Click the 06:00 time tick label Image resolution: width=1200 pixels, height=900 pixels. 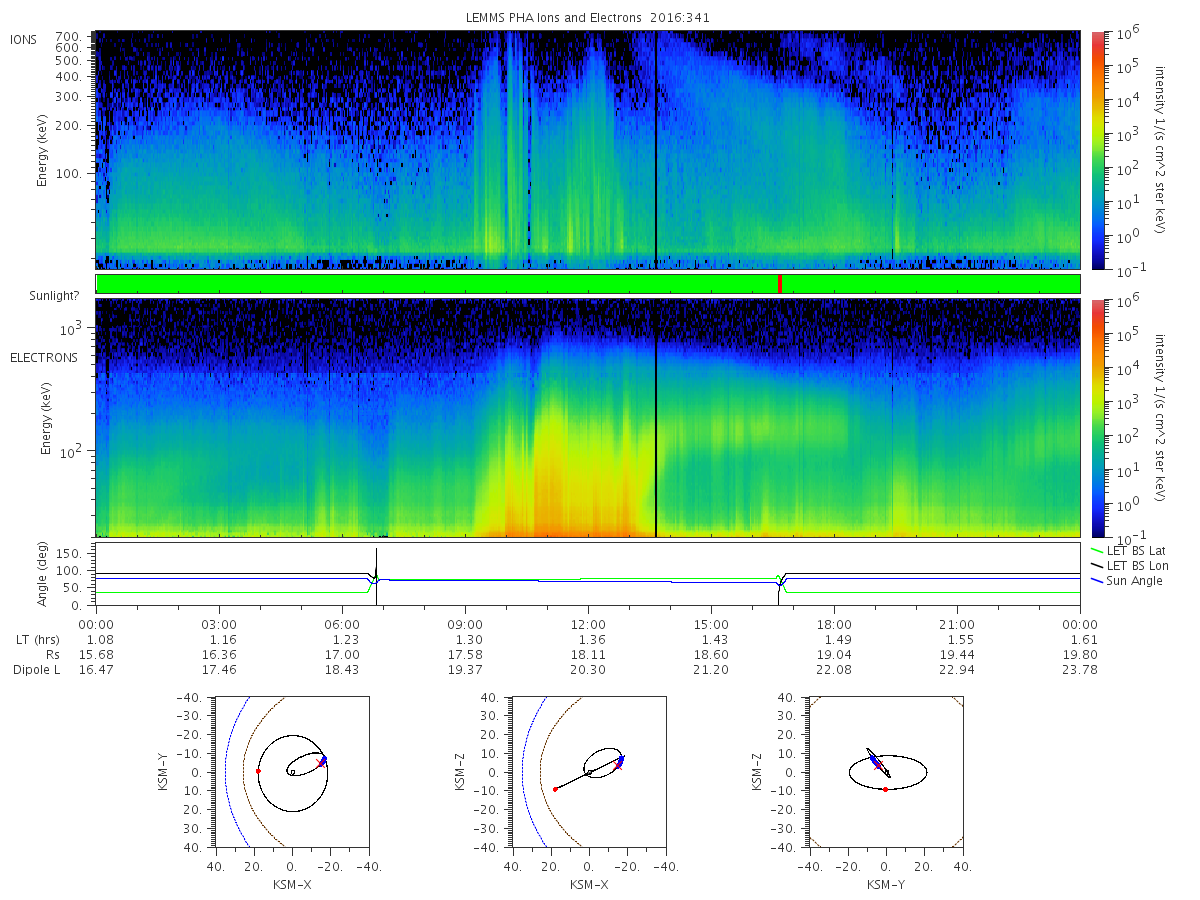342,625
